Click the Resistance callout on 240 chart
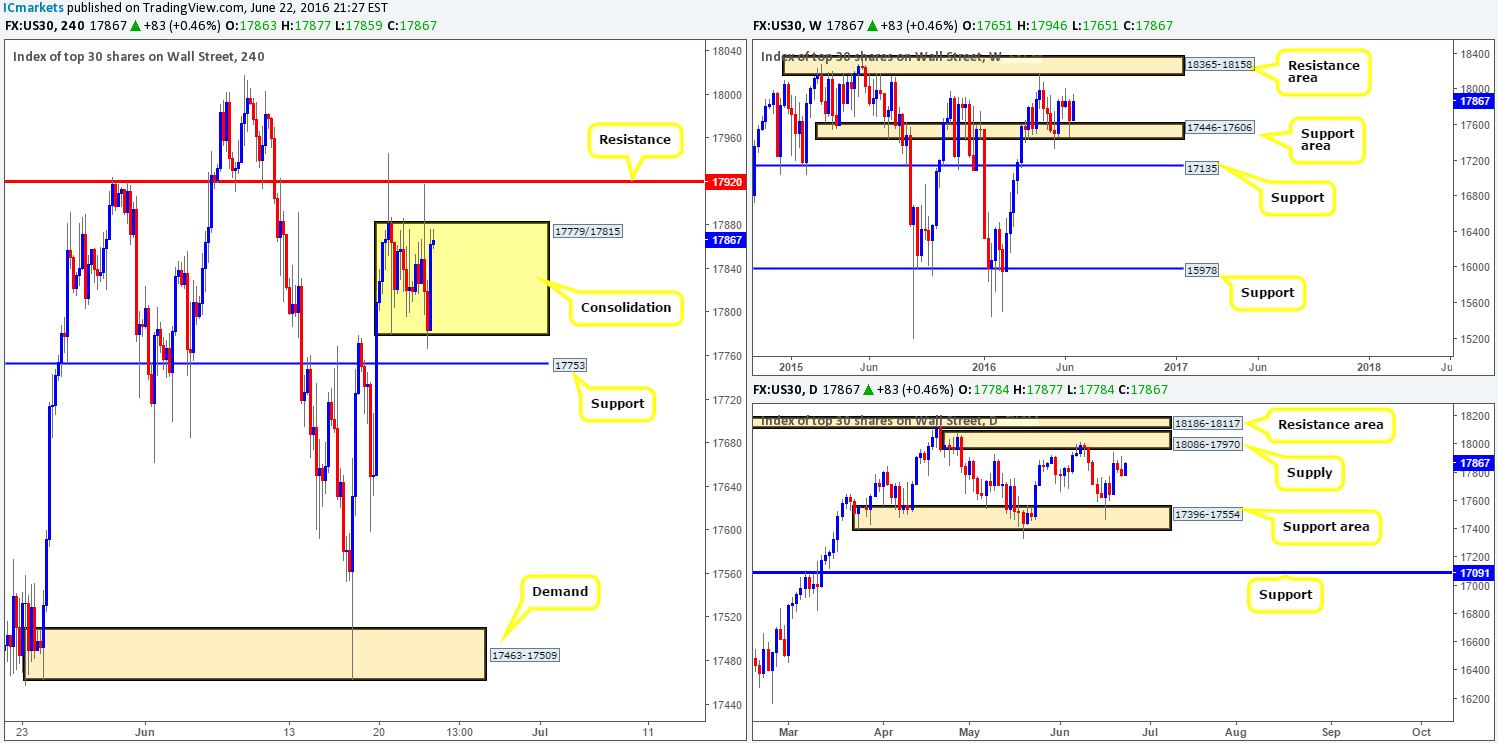 click(x=636, y=140)
